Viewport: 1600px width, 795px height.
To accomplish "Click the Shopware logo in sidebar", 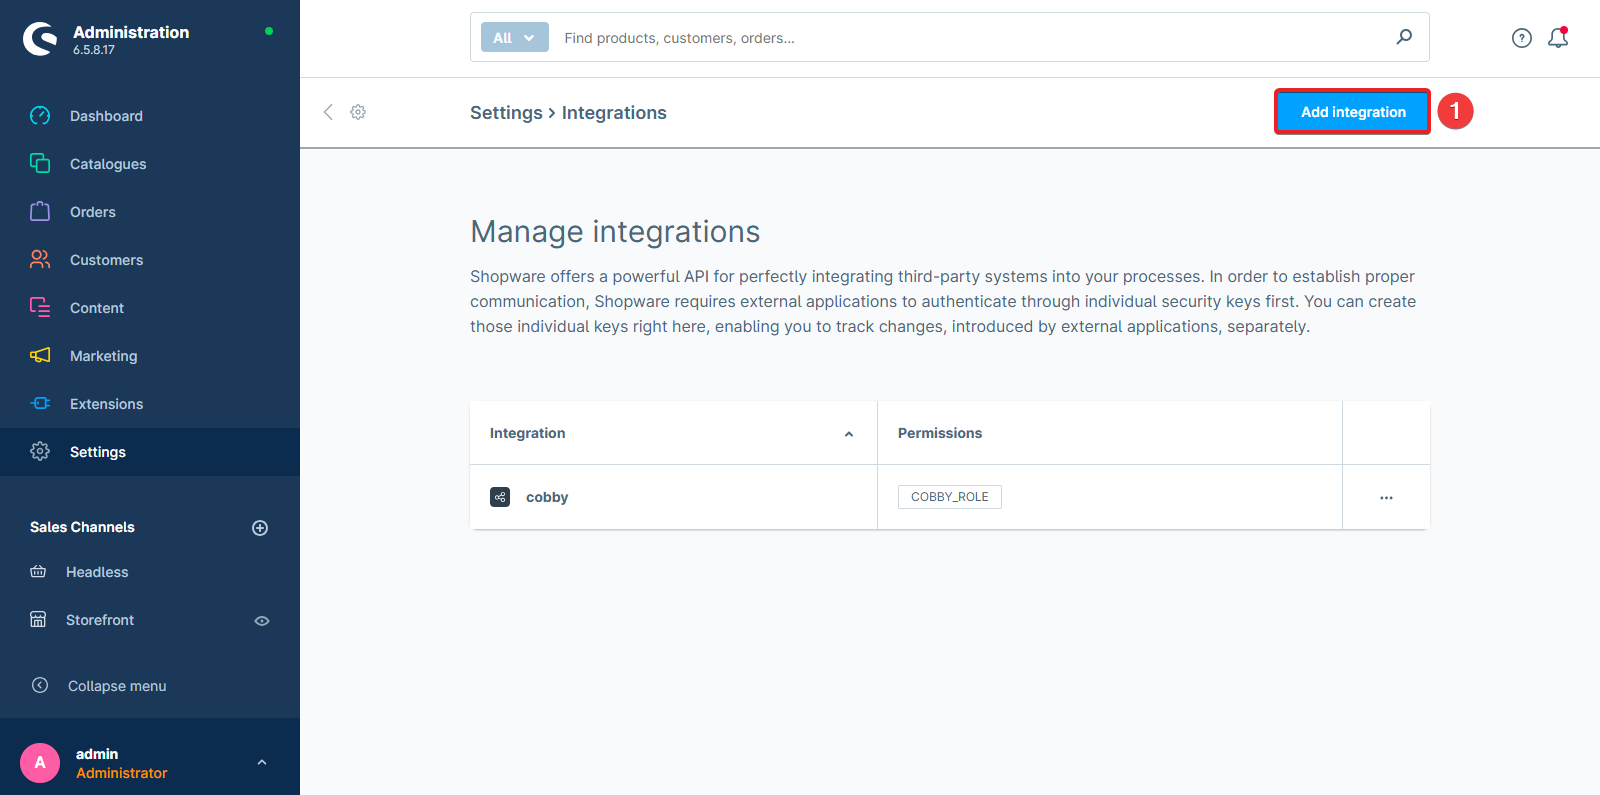I will (x=40, y=39).
